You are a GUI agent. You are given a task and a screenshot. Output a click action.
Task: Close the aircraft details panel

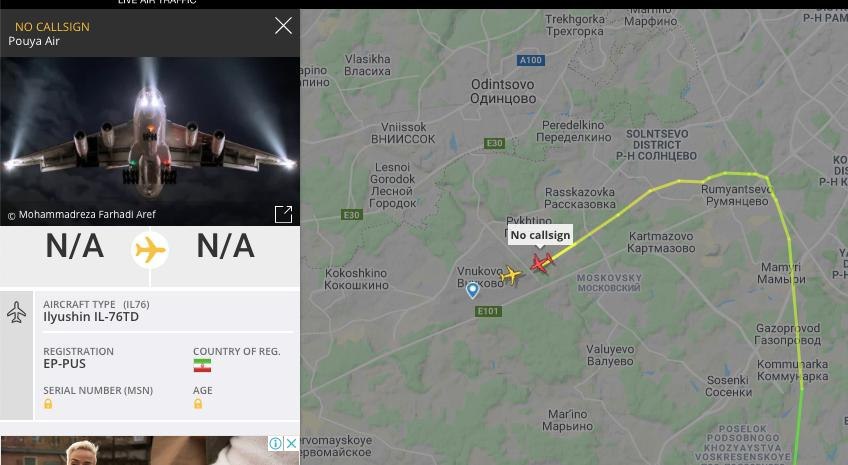[x=283, y=25]
